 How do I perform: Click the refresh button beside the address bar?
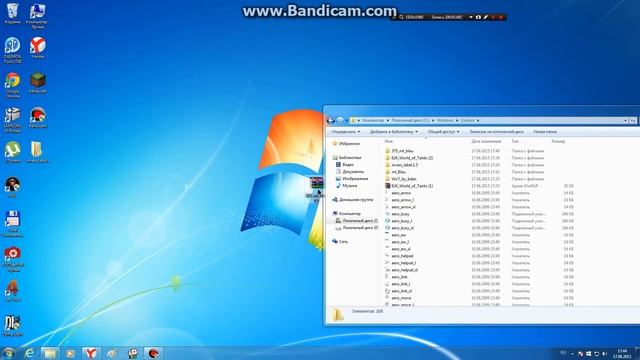pyautogui.click(x=633, y=120)
